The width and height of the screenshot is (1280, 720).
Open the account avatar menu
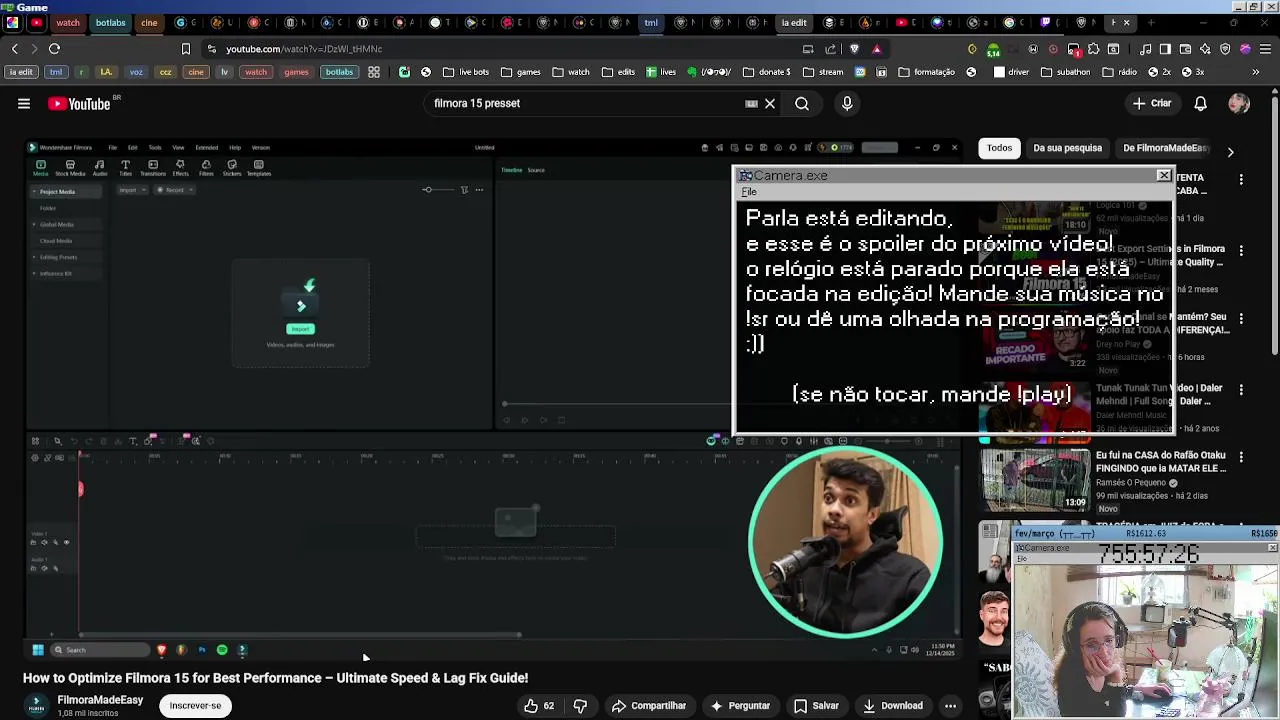[1239, 103]
